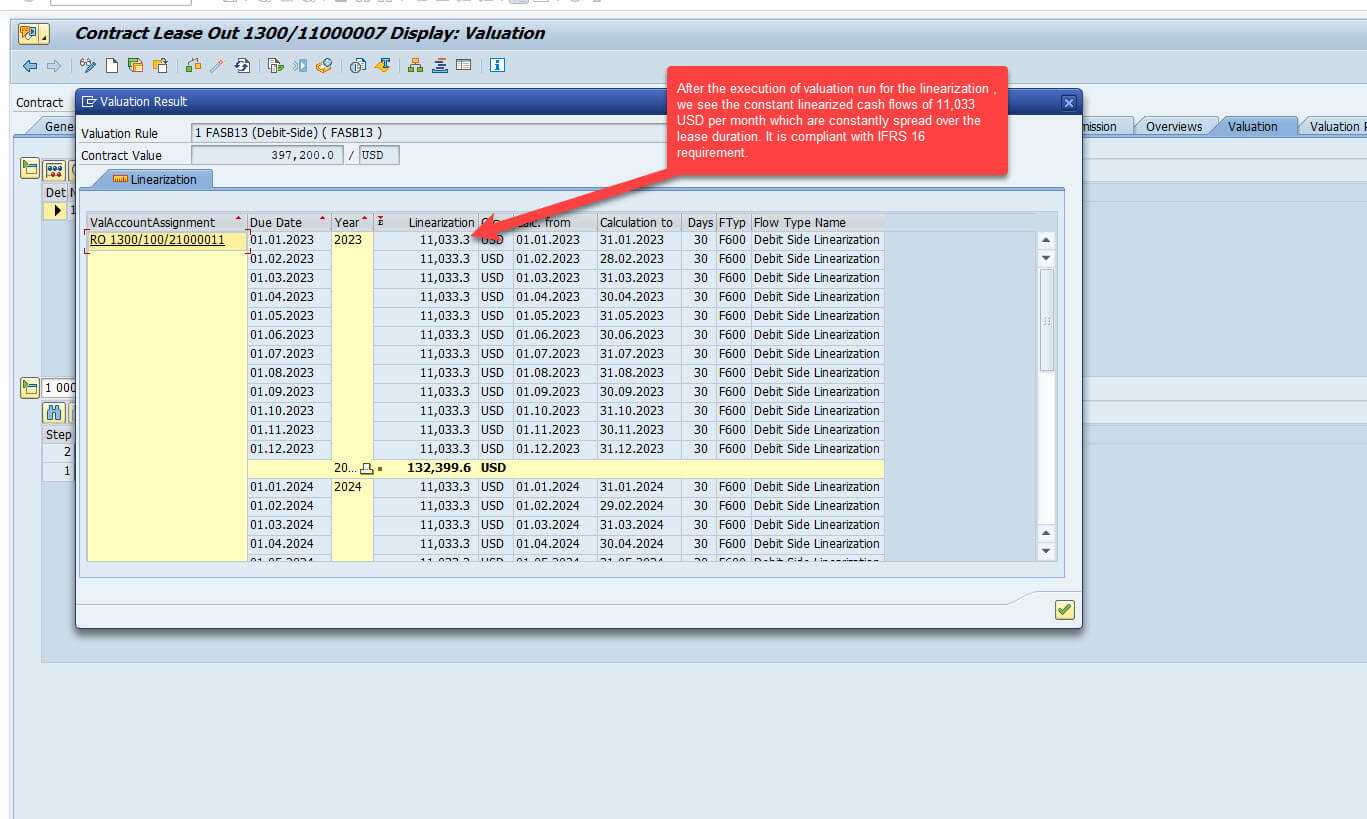Click the Linearization column total icon
This screenshot has width=1367, height=819.
[381, 222]
